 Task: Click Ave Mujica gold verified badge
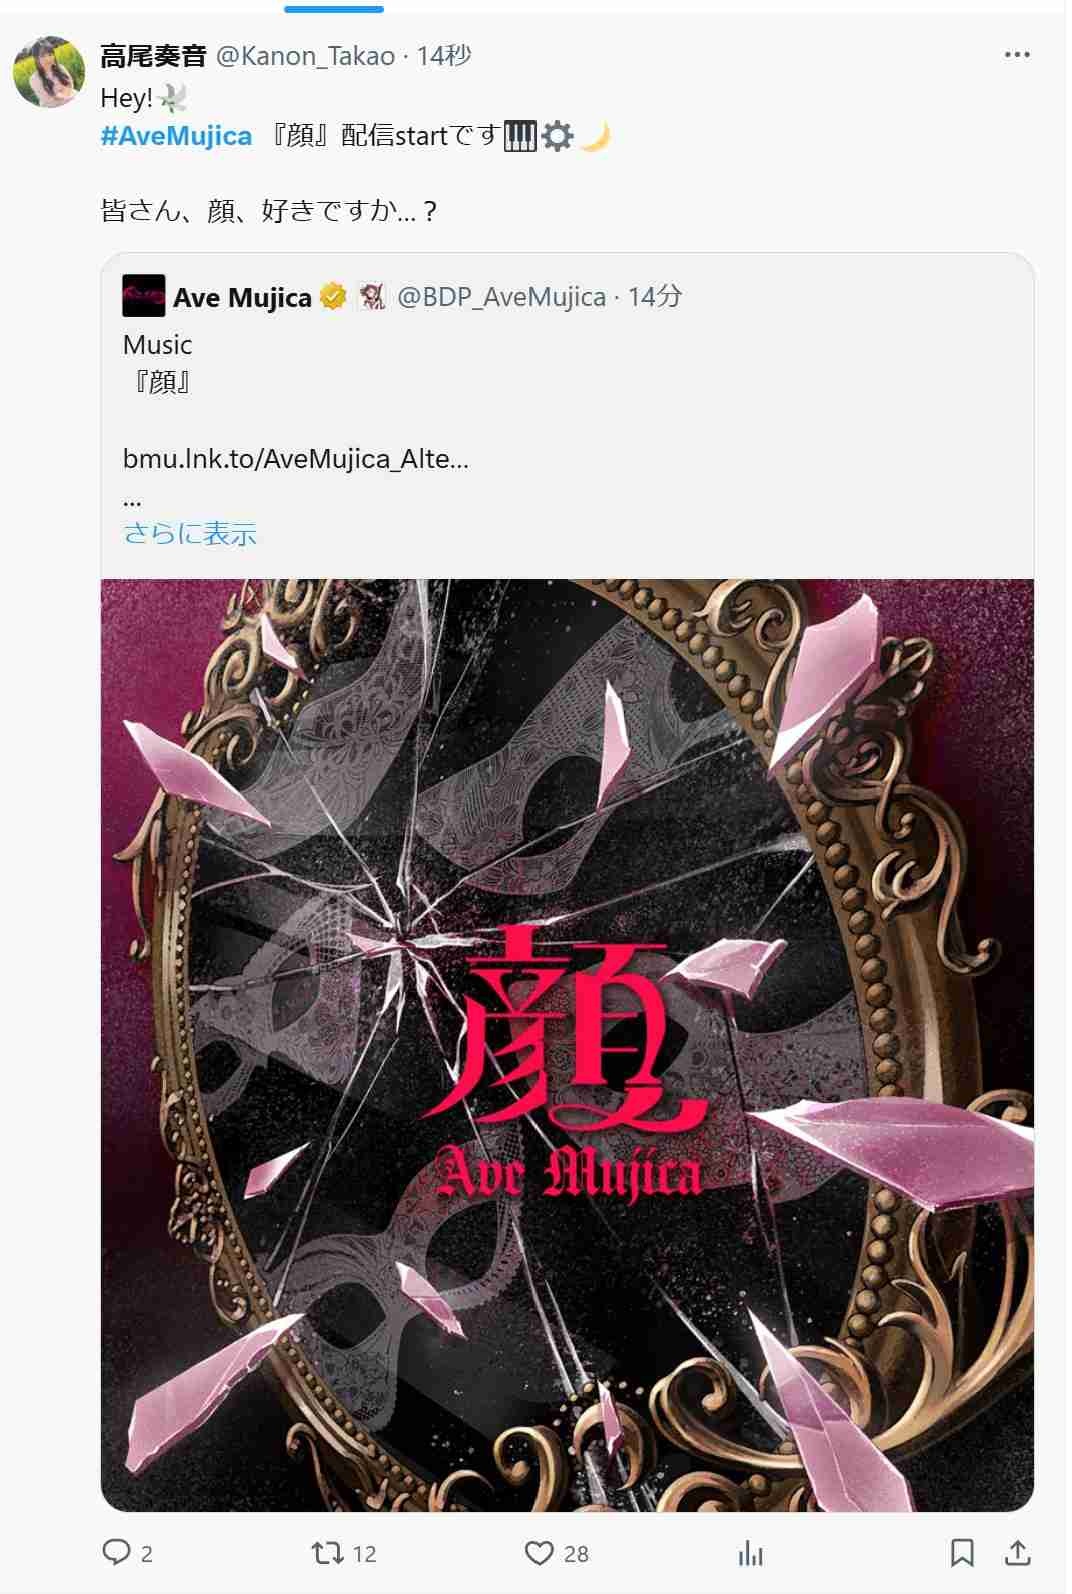(x=333, y=297)
